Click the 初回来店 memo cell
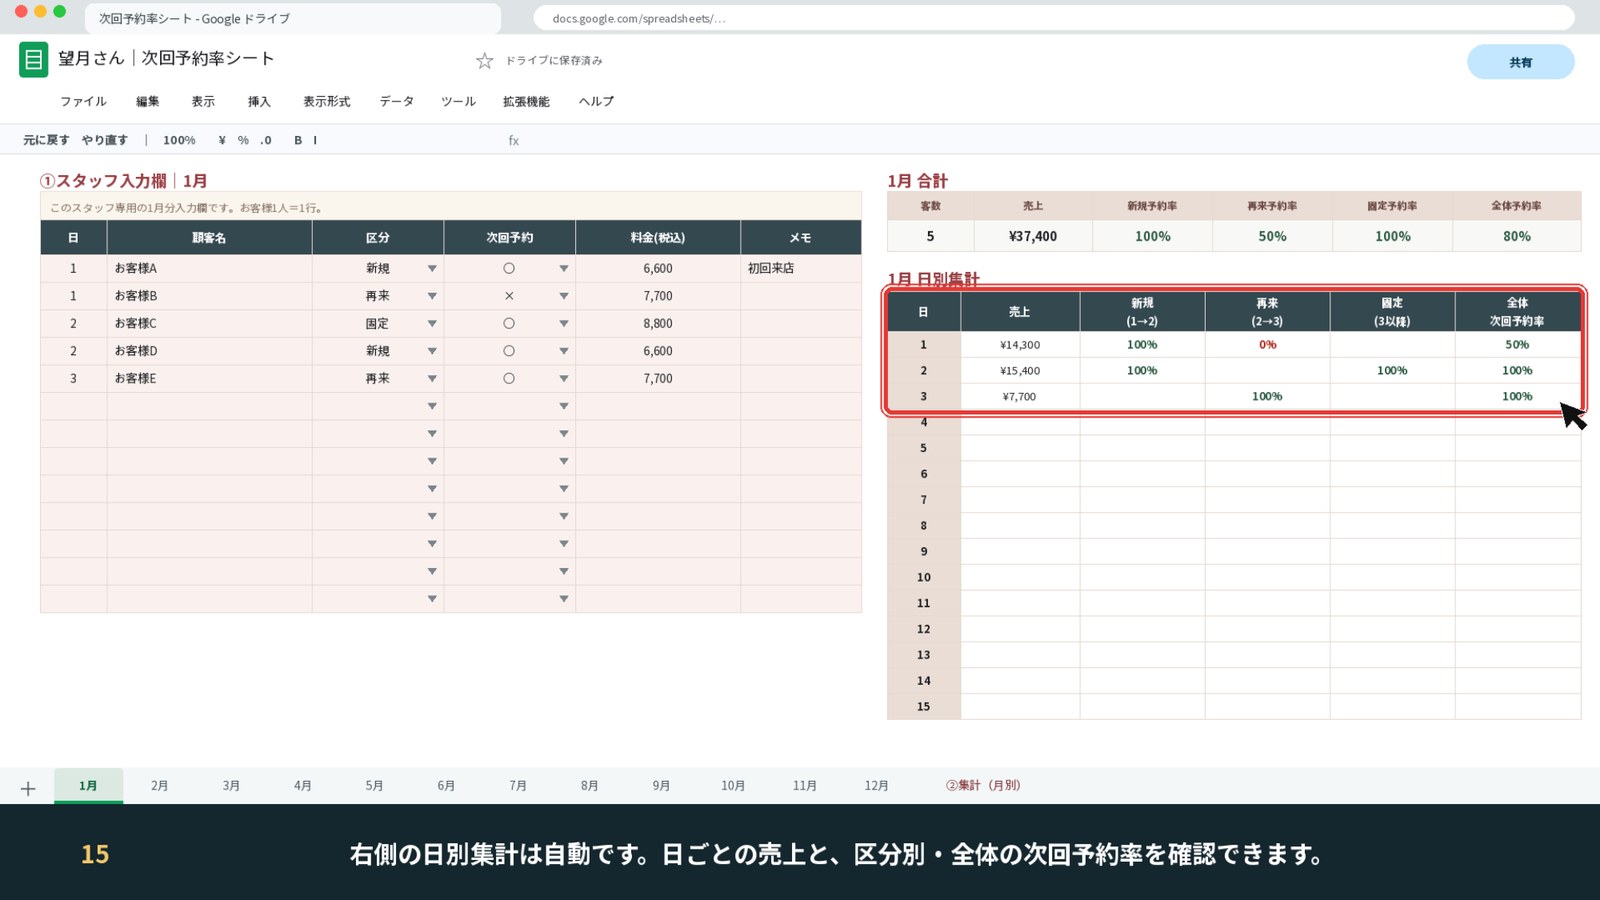The image size is (1600, 900). point(801,269)
